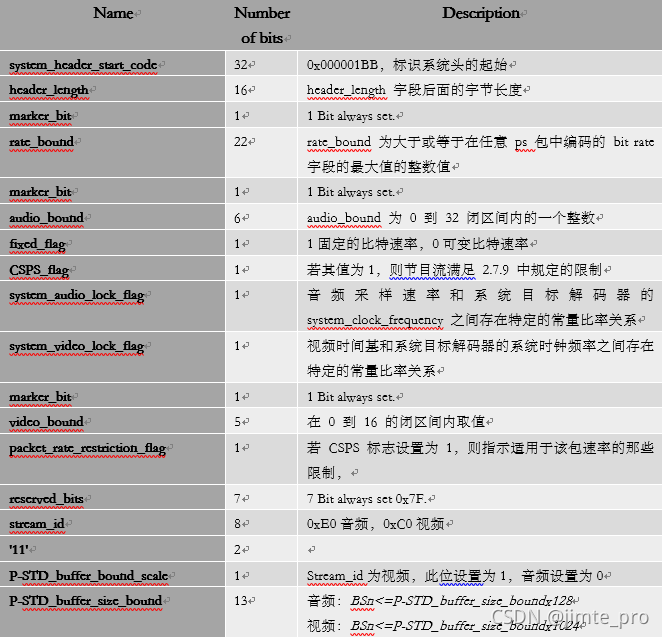Click the 6 bits value cell
The width and height of the screenshot is (664, 638).
pos(261,217)
